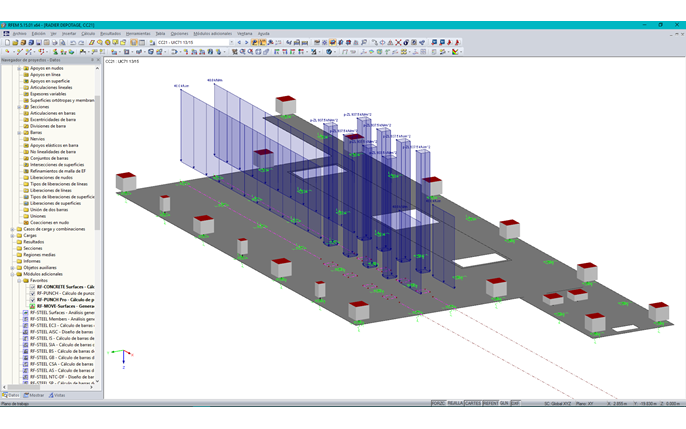The width and height of the screenshot is (686, 429).
Task: Click the Open file folder icon
Action: coord(15,42)
